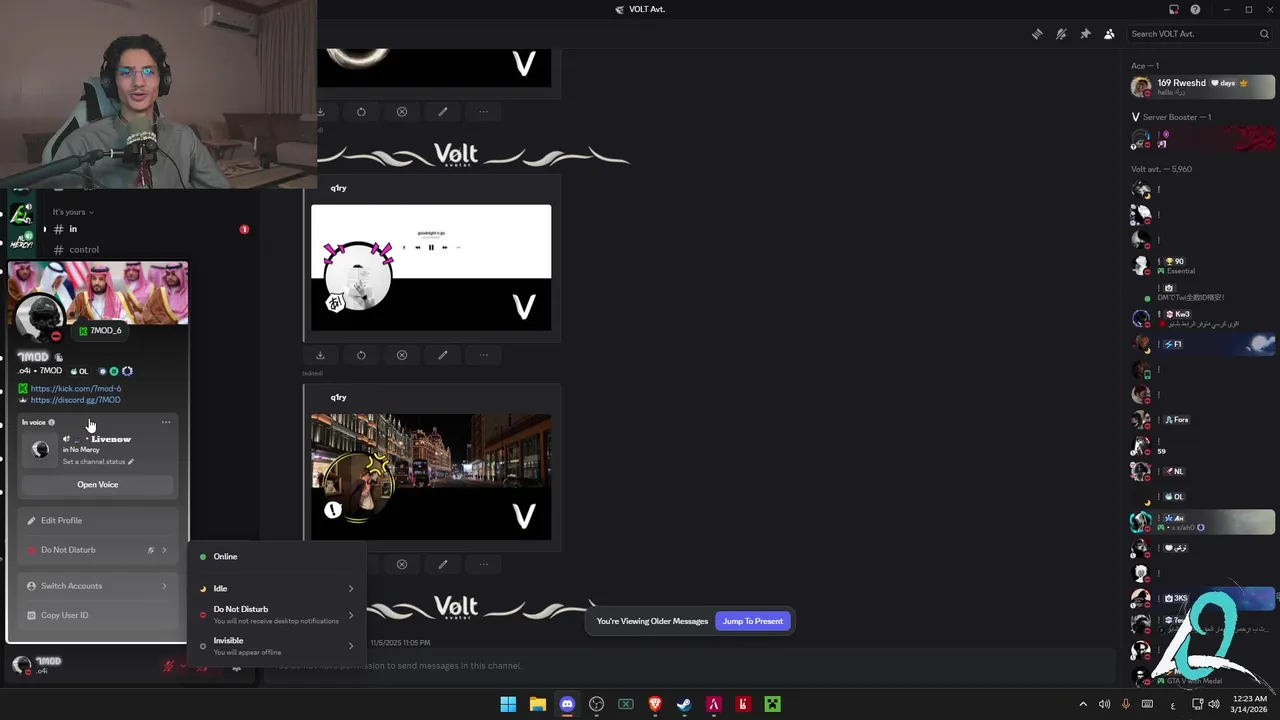Click the Open Voice button
The image size is (1280, 720).
98,485
